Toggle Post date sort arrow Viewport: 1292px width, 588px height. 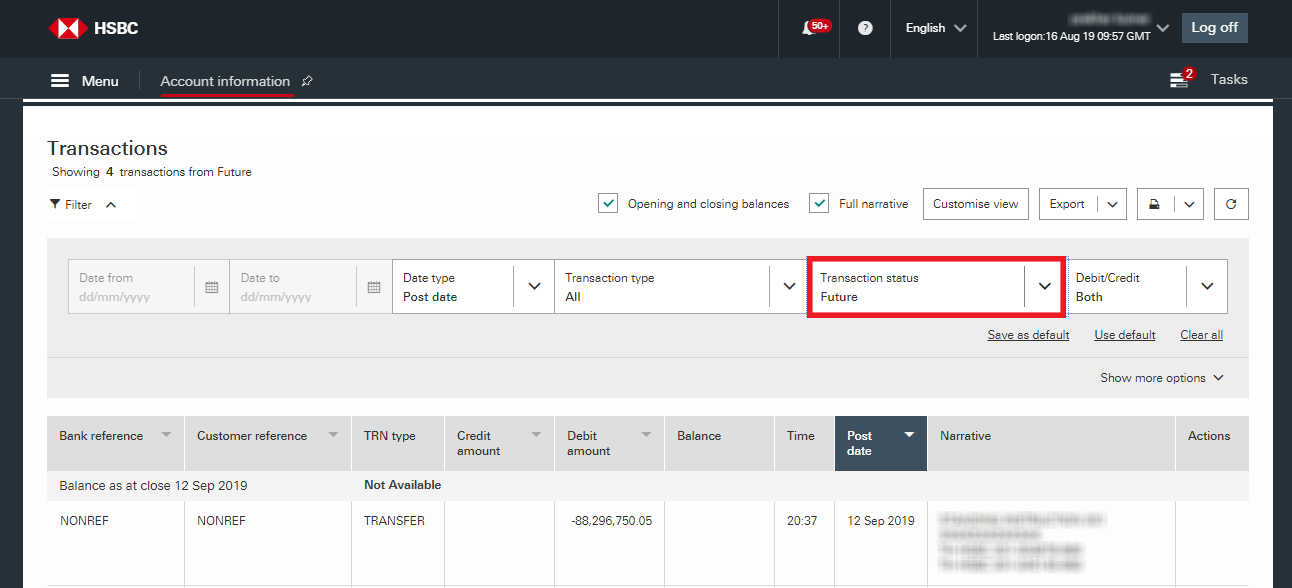[909, 435]
